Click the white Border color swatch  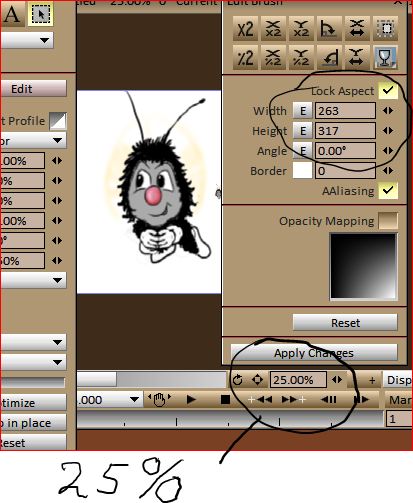(x=303, y=171)
